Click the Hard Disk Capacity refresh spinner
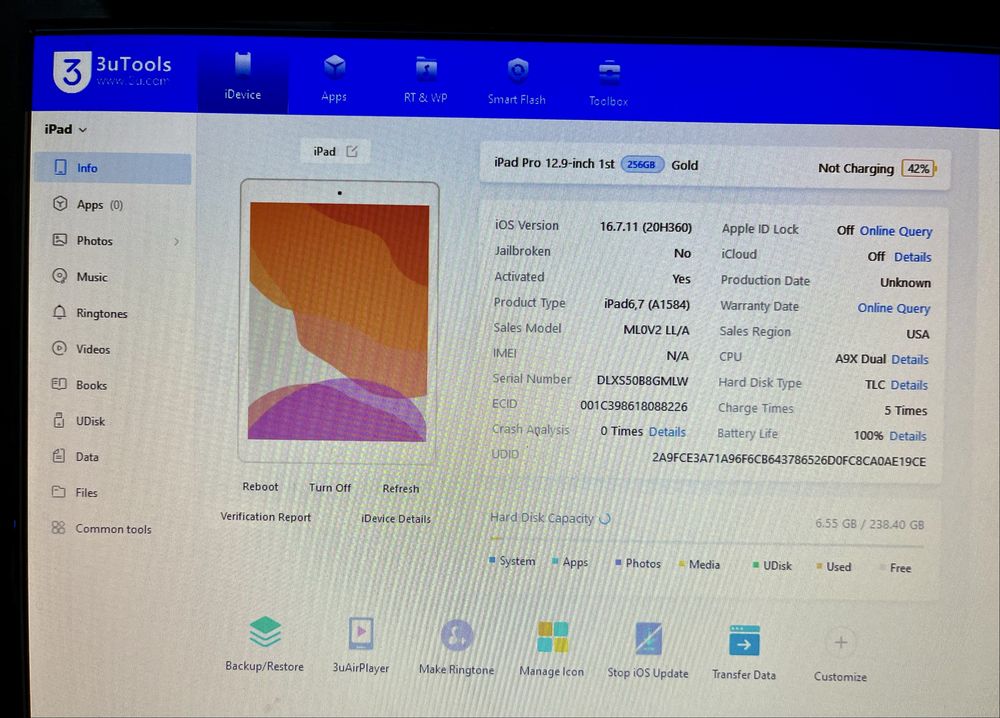This screenshot has height=718, width=1000. tap(605, 519)
